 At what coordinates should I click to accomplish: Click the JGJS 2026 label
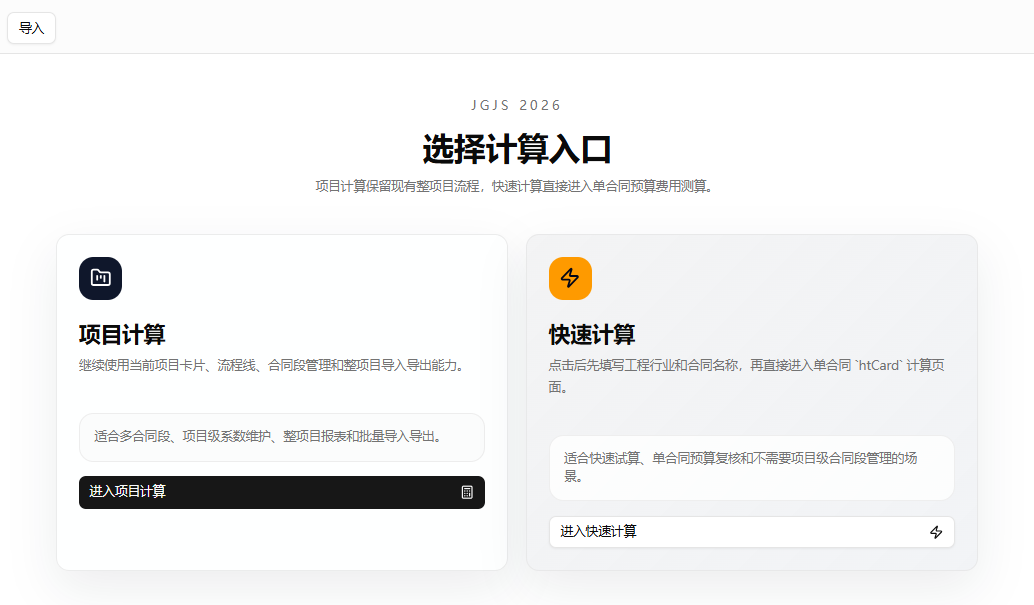516,105
